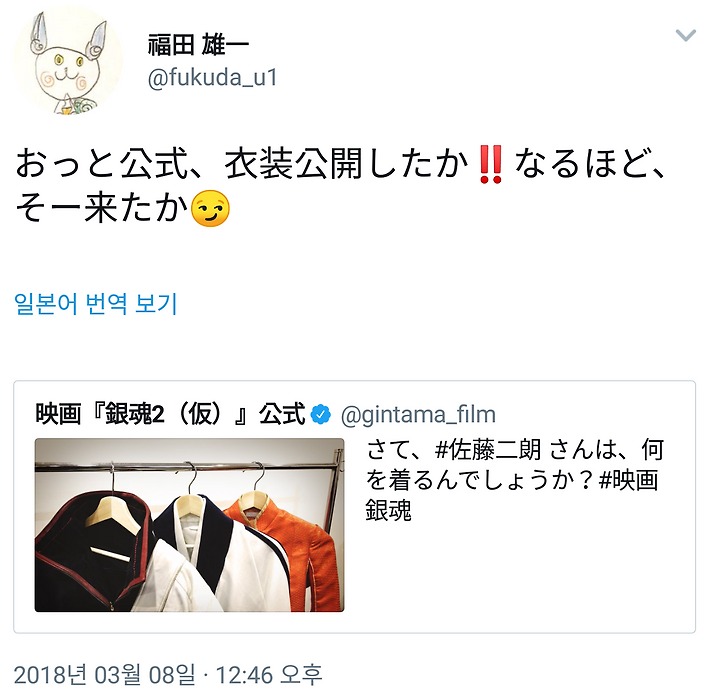Expand the tweet options chevron

(686, 35)
